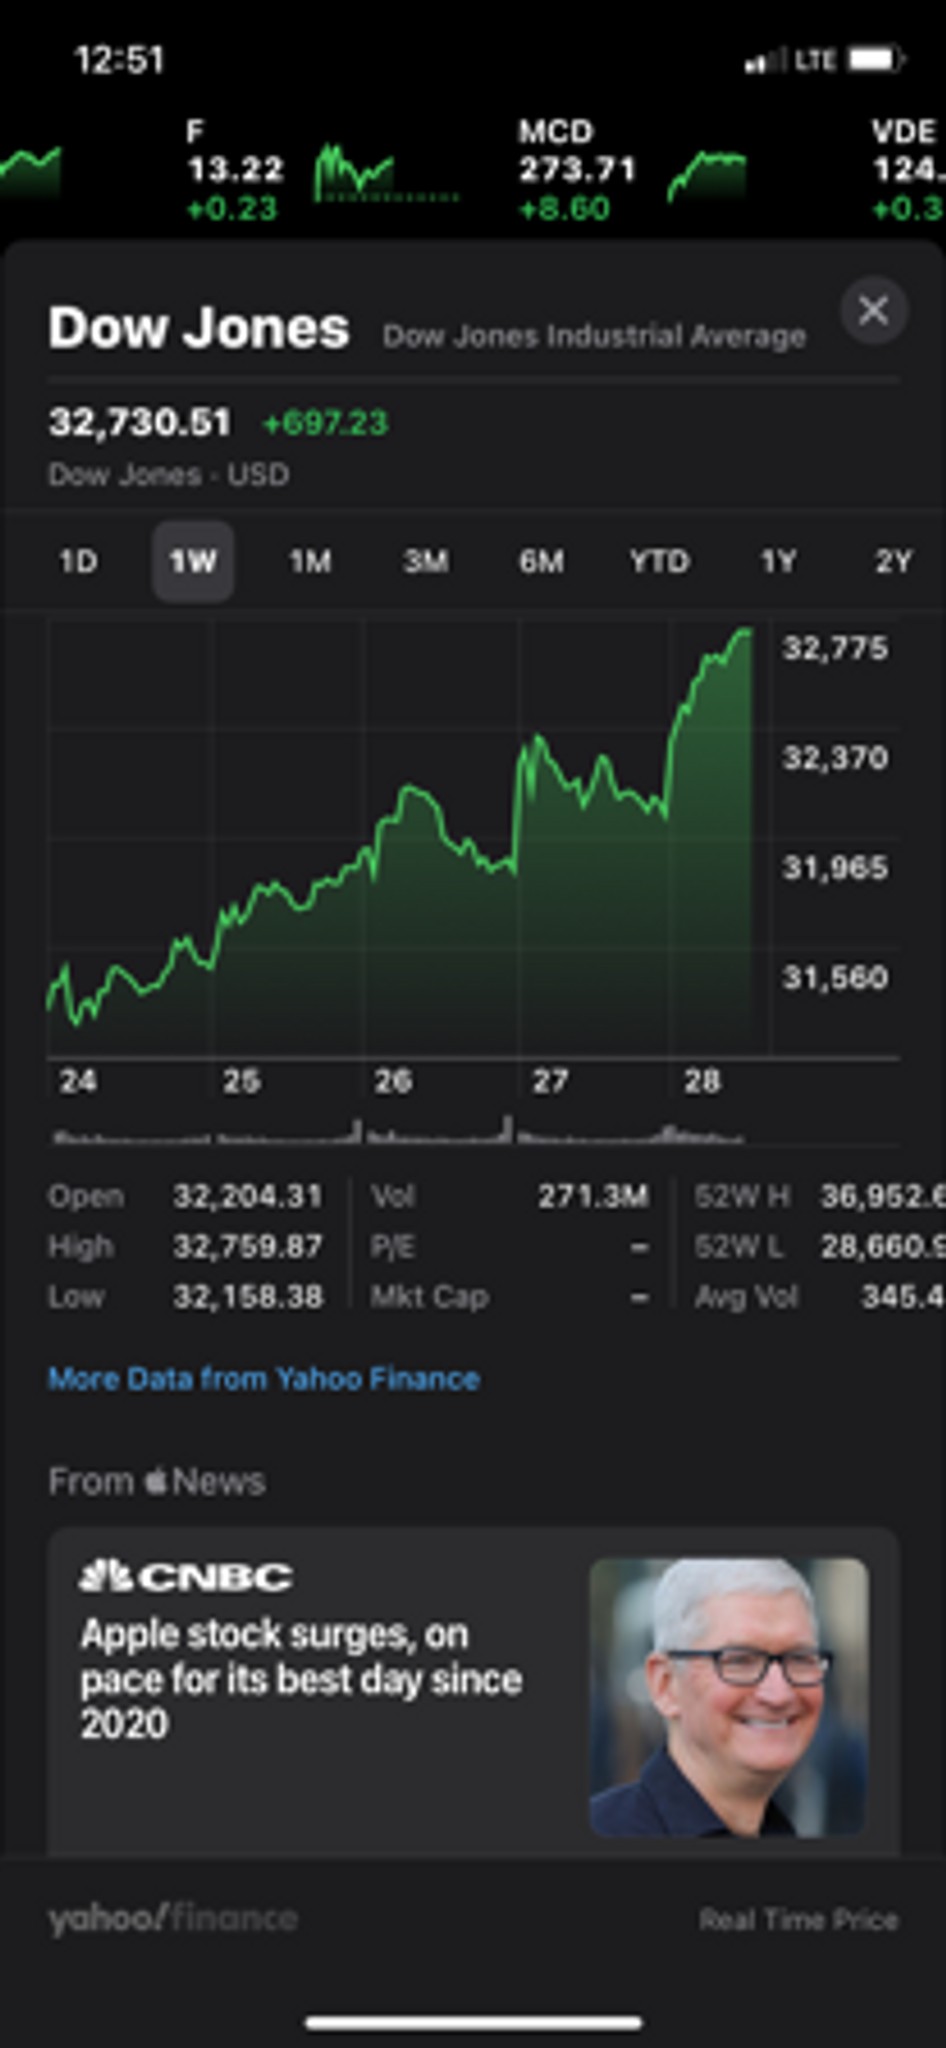Select the 2Y time range

pyautogui.click(x=894, y=561)
